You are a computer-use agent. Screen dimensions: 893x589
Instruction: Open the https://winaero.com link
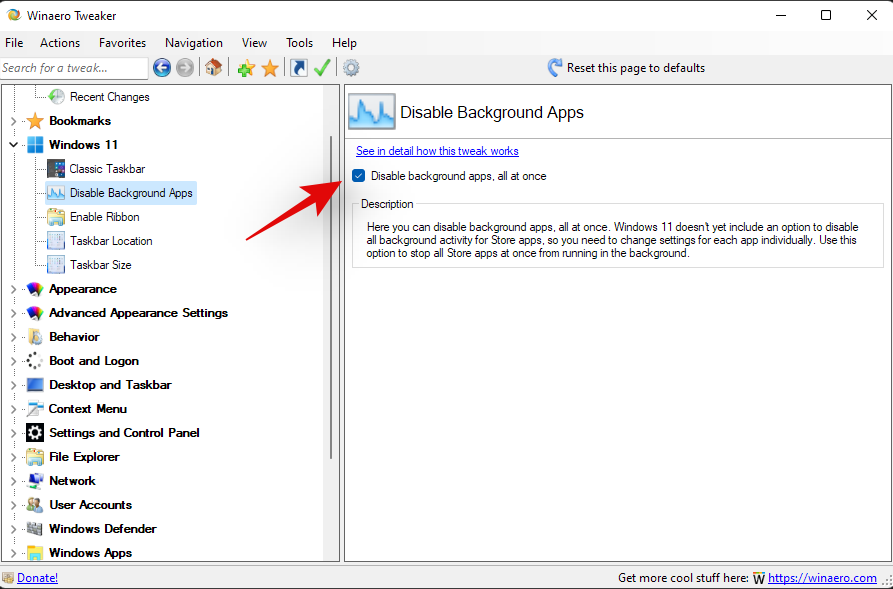pos(822,578)
